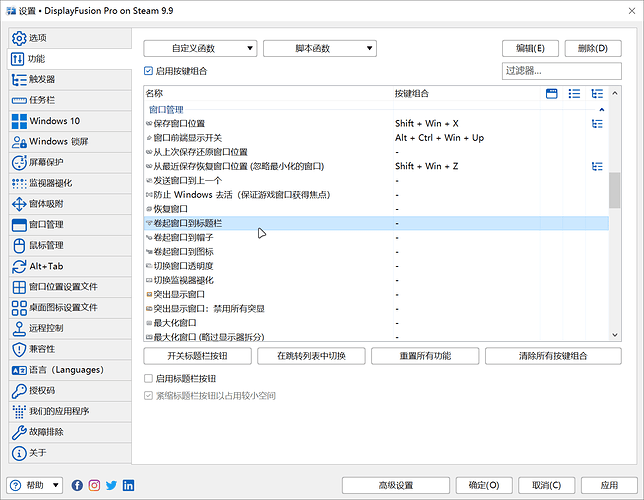Collapse the 窗口管理 group chevron

click(602, 110)
